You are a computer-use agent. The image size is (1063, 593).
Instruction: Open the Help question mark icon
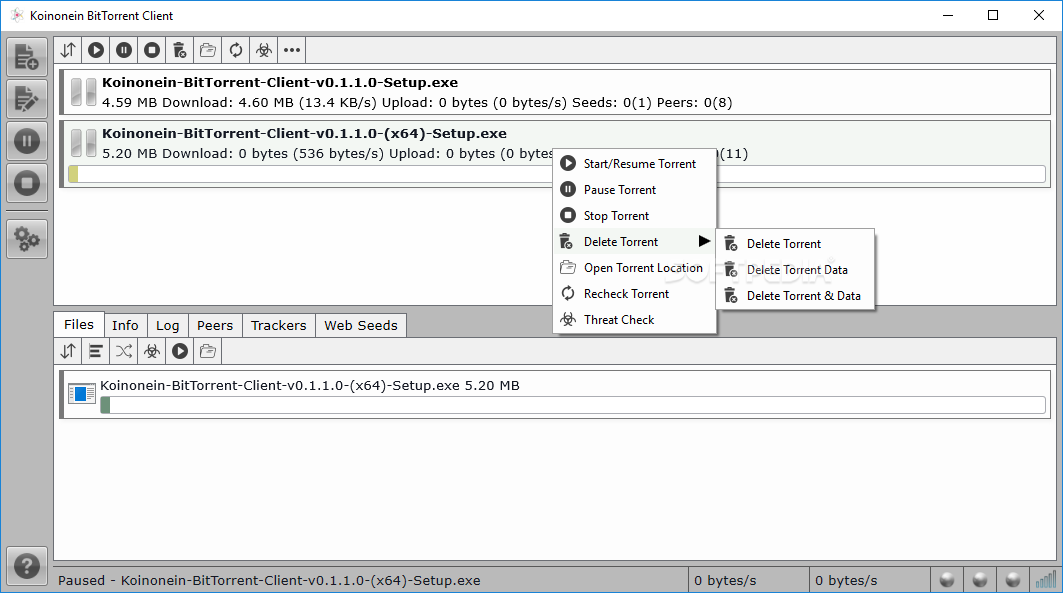27,566
